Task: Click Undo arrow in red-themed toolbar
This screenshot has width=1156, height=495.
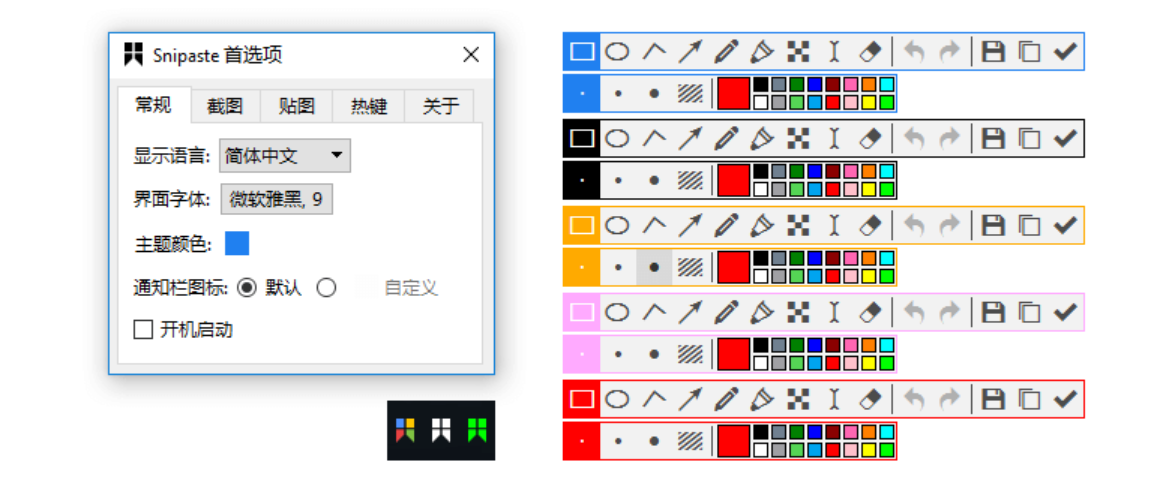Action: click(914, 399)
